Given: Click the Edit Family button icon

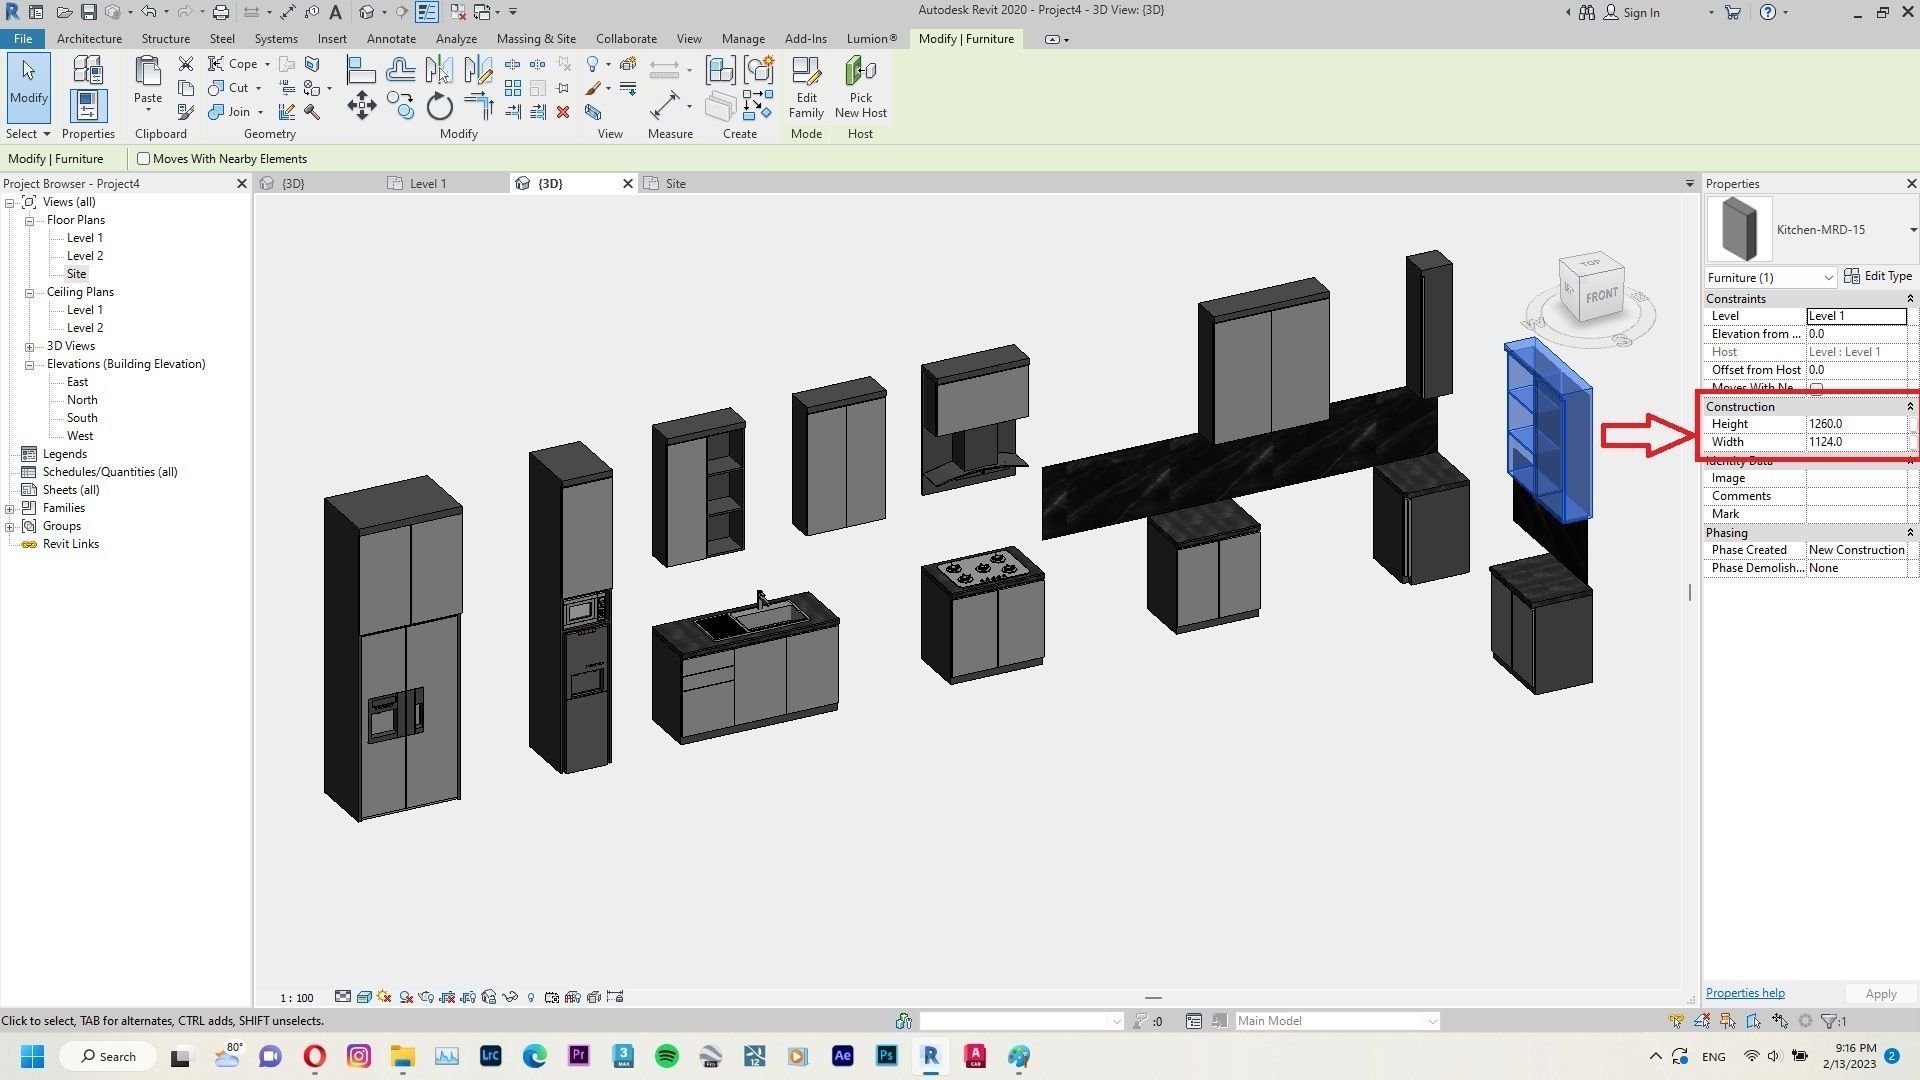Looking at the screenshot, I should click(x=806, y=72).
